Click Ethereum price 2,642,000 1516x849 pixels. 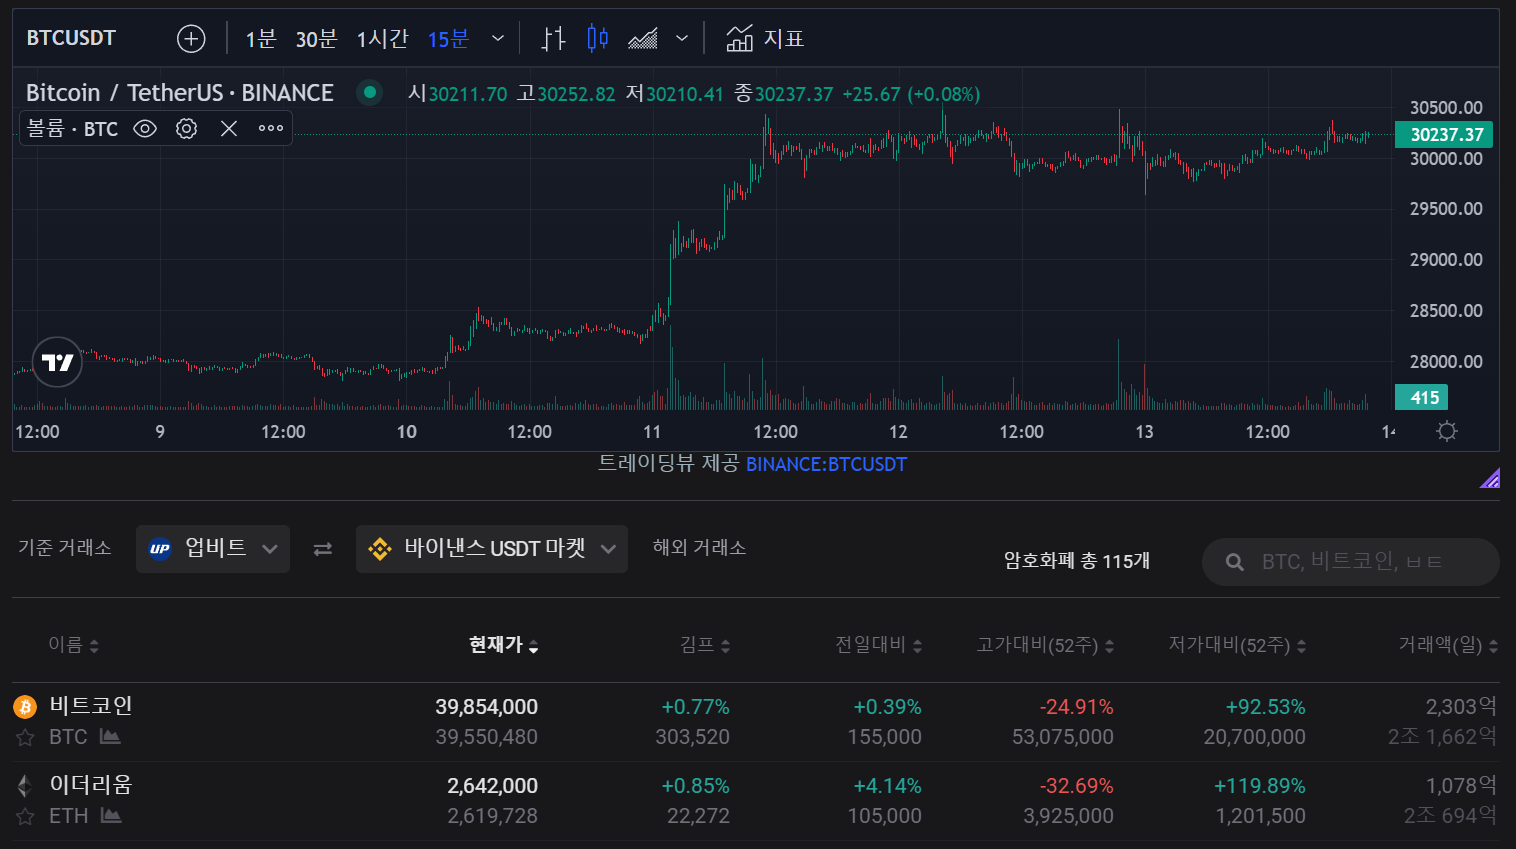[492, 786]
